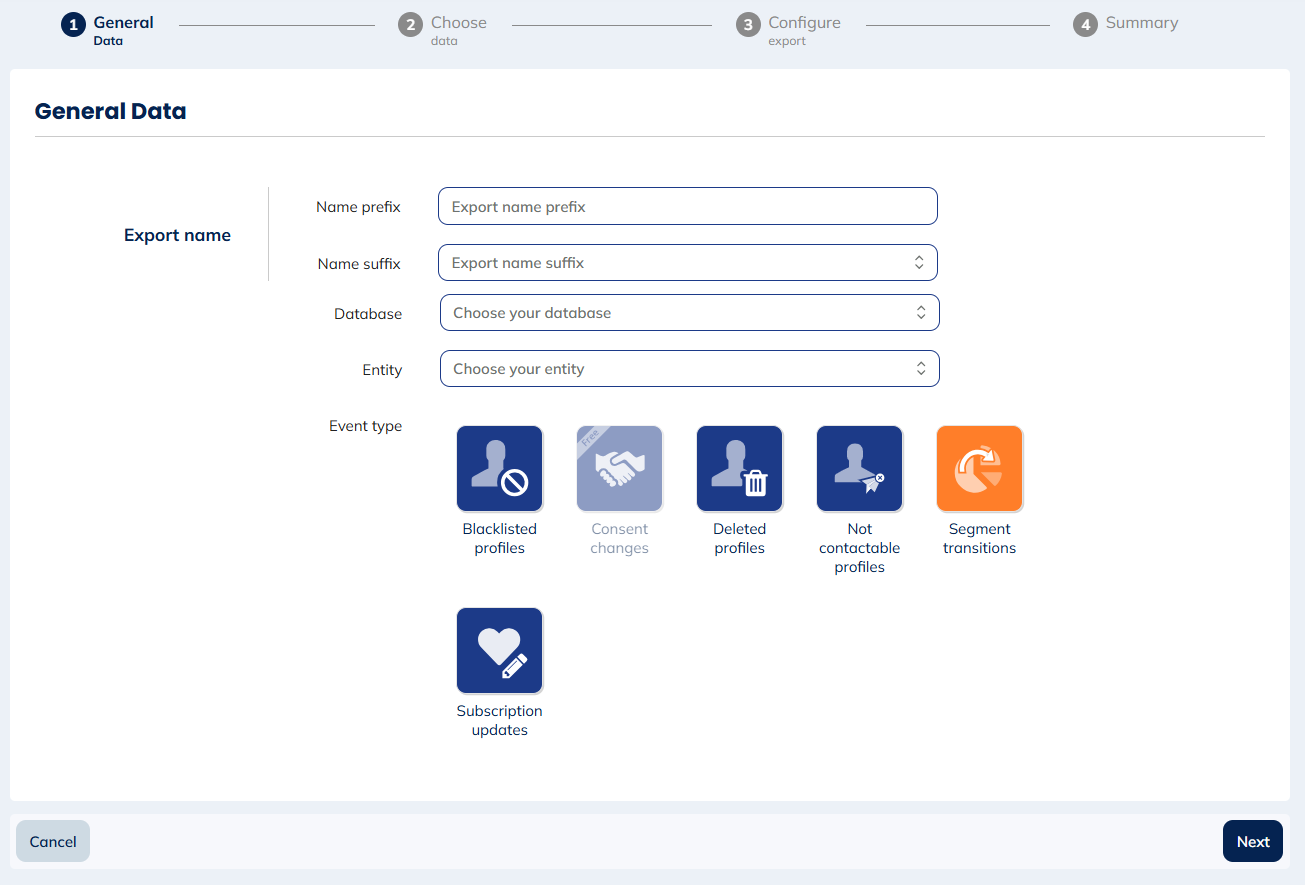Viewport: 1305px width, 885px height.
Task: Click the Blacklisted profiles label text
Action: (499, 539)
